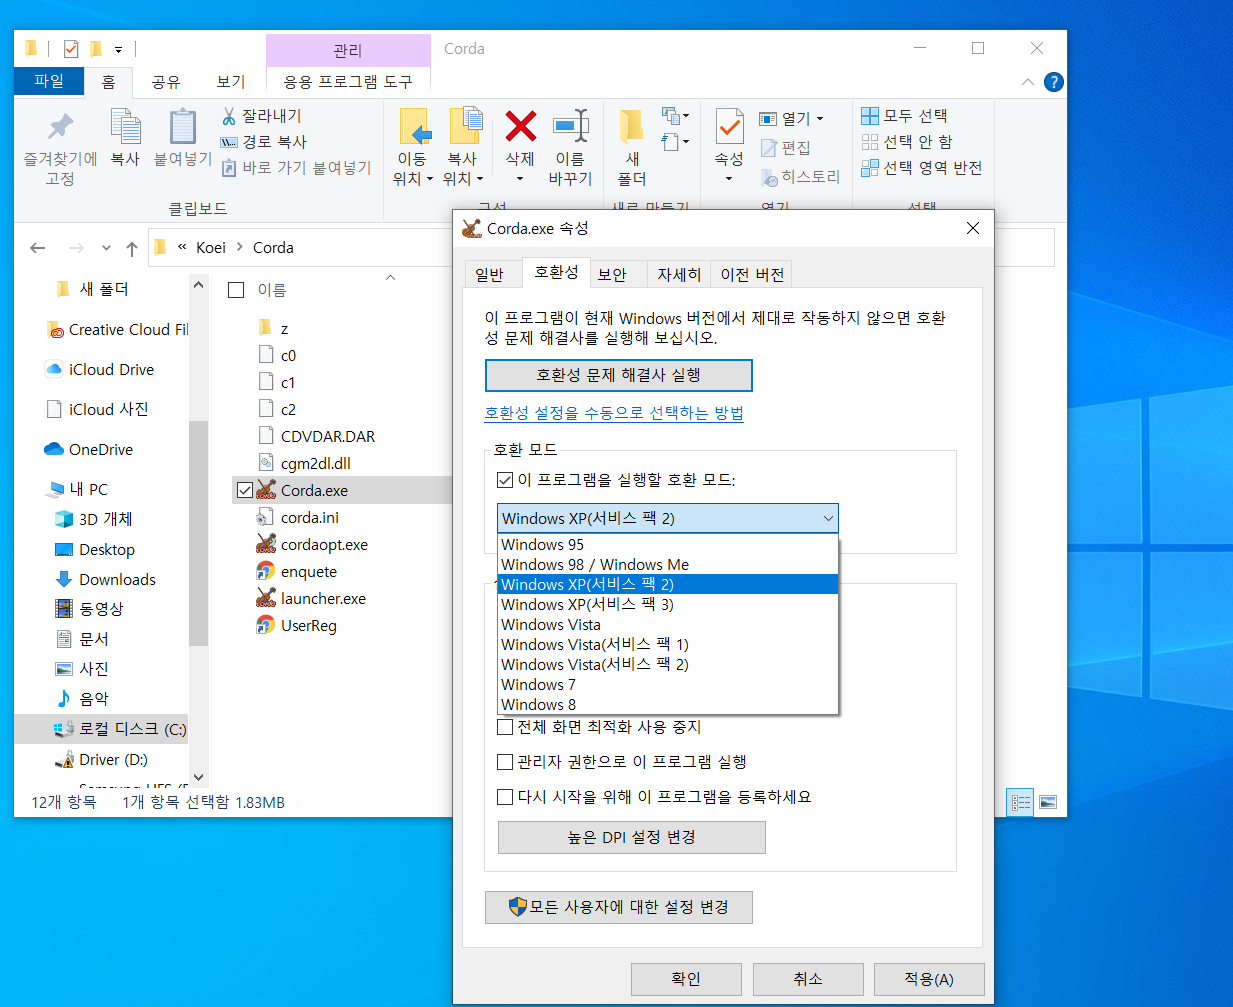The width and height of the screenshot is (1233, 1007).
Task: Click 선택 영역 반전 in ribbon
Action: (921, 168)
